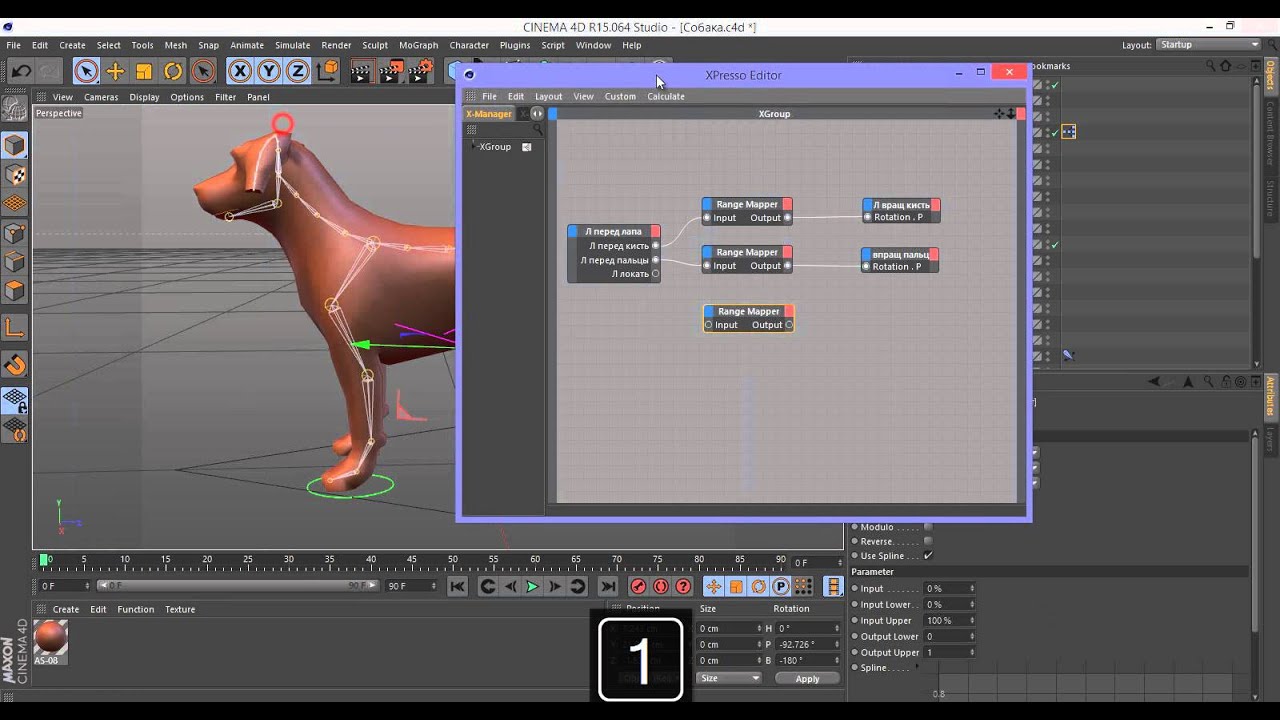This screenshot has height=720, width=1280.
Task: Select the XGroup item in X-Manager
Action: (x=495, y=147)
